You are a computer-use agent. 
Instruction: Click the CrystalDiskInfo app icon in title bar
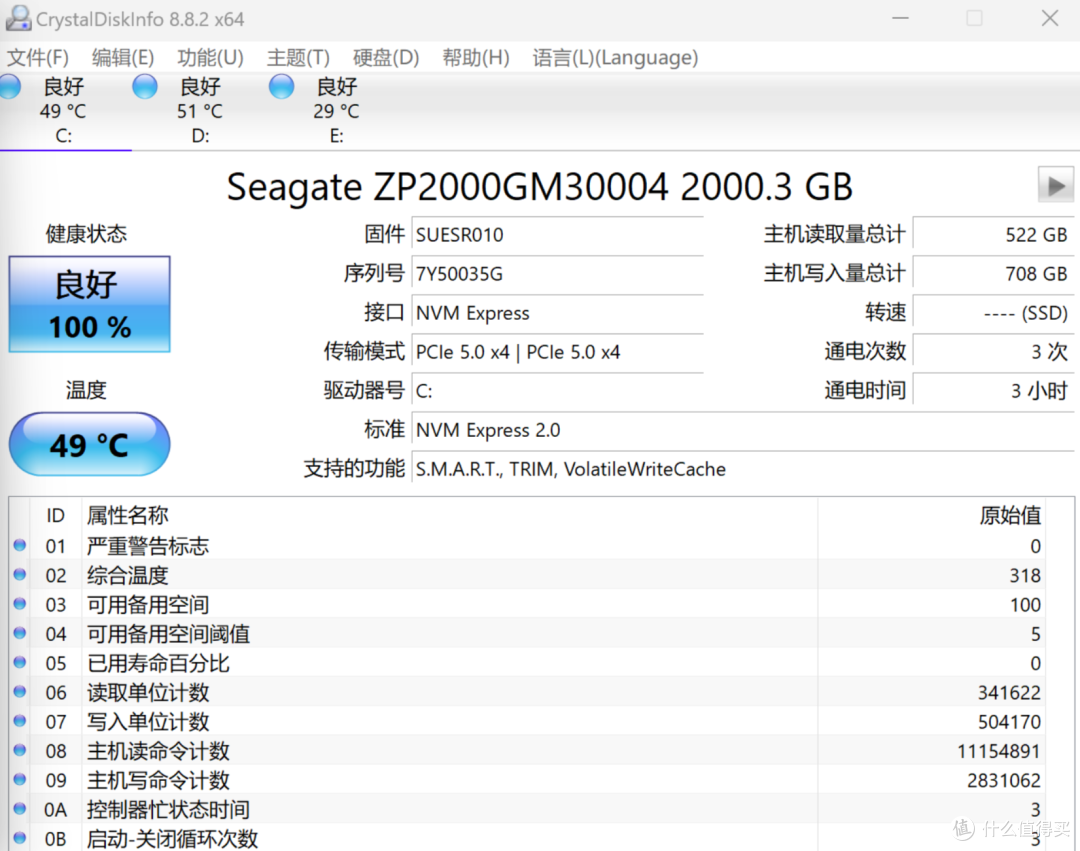click(x=18, y=19)
